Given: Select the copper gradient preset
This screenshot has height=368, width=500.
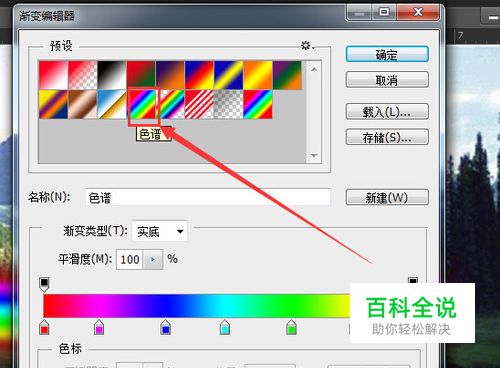Looking at the screenshot, I should tap(83, 104).
